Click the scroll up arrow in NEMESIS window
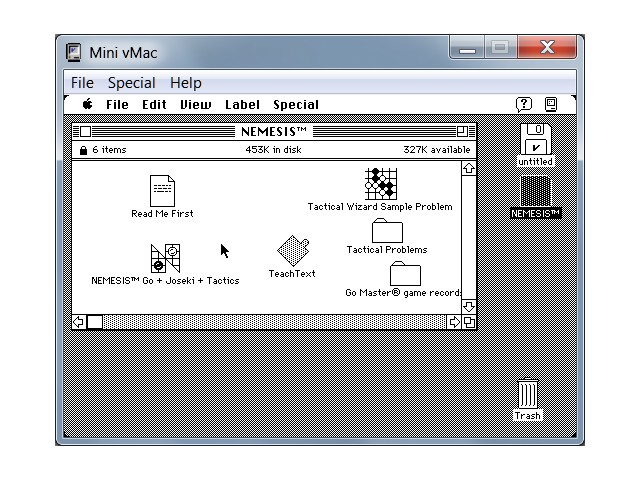This screenshot has height=480, width=640. (x=469, y=168)
